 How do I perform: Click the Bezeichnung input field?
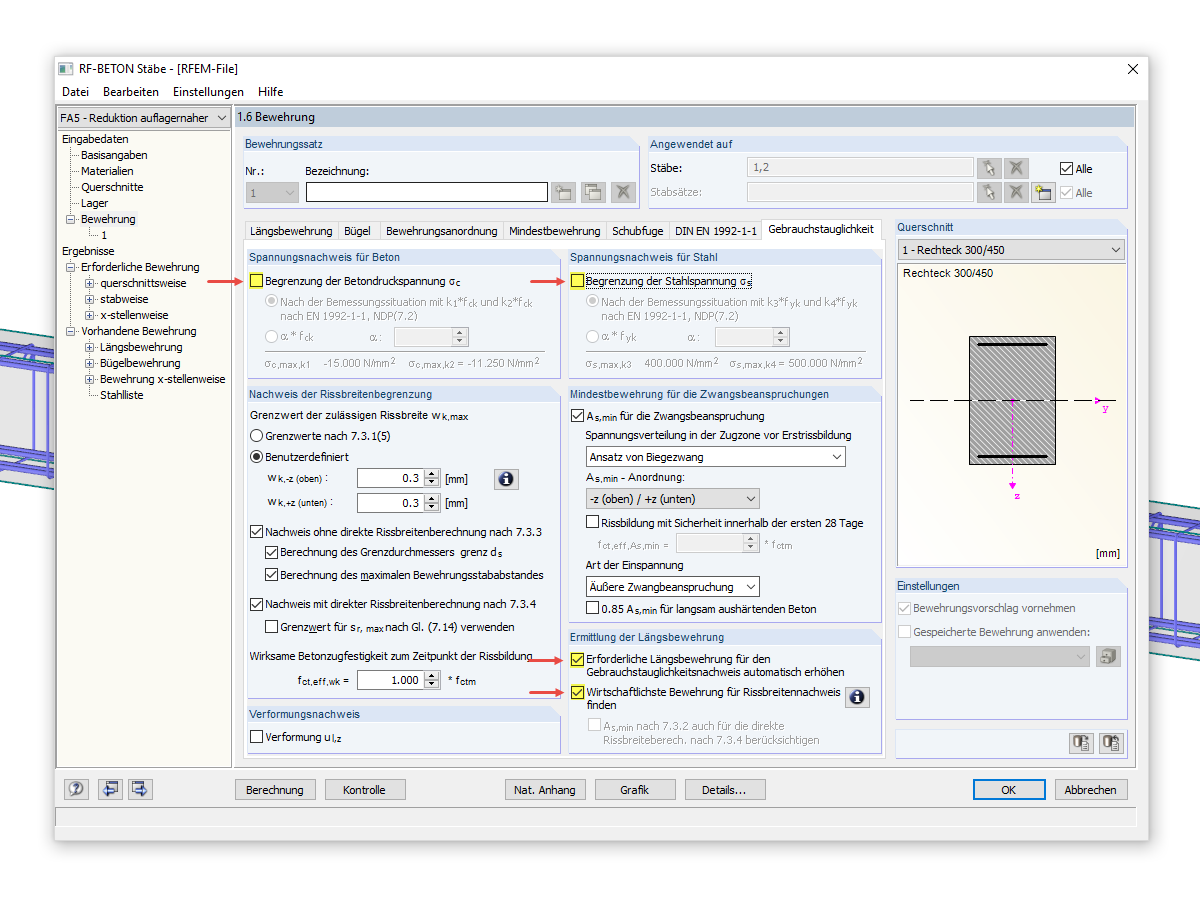(427, 193)
